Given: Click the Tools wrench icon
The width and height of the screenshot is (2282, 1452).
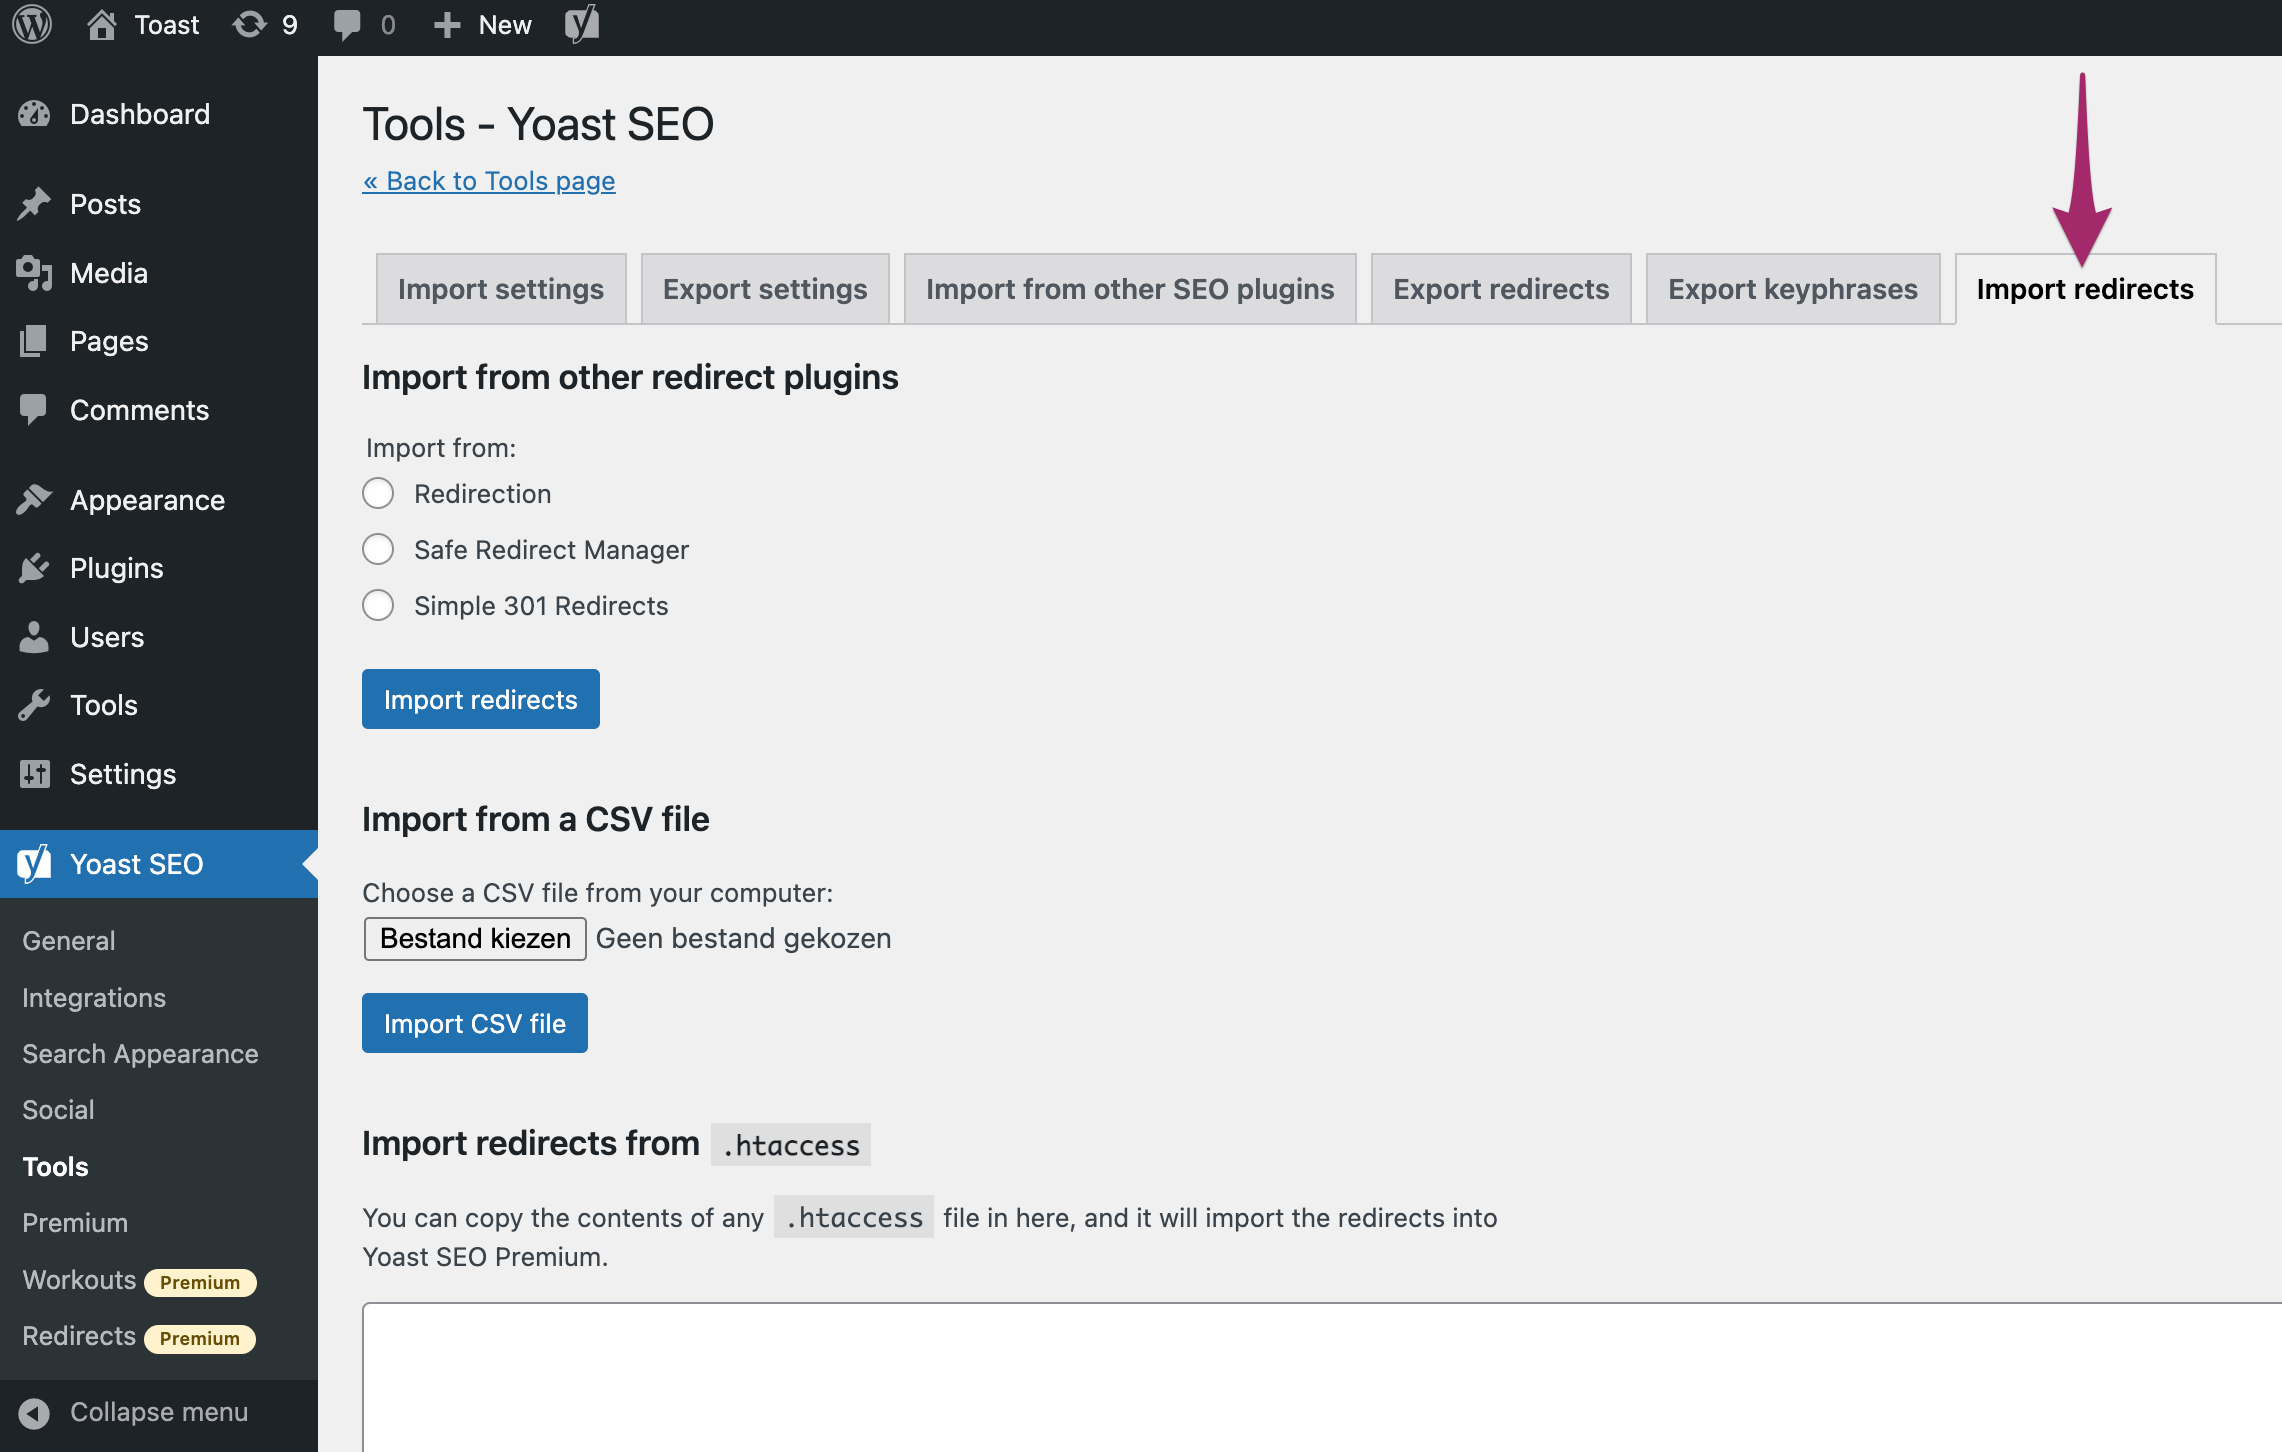Looking at the screenshot, I should point(34,705).
